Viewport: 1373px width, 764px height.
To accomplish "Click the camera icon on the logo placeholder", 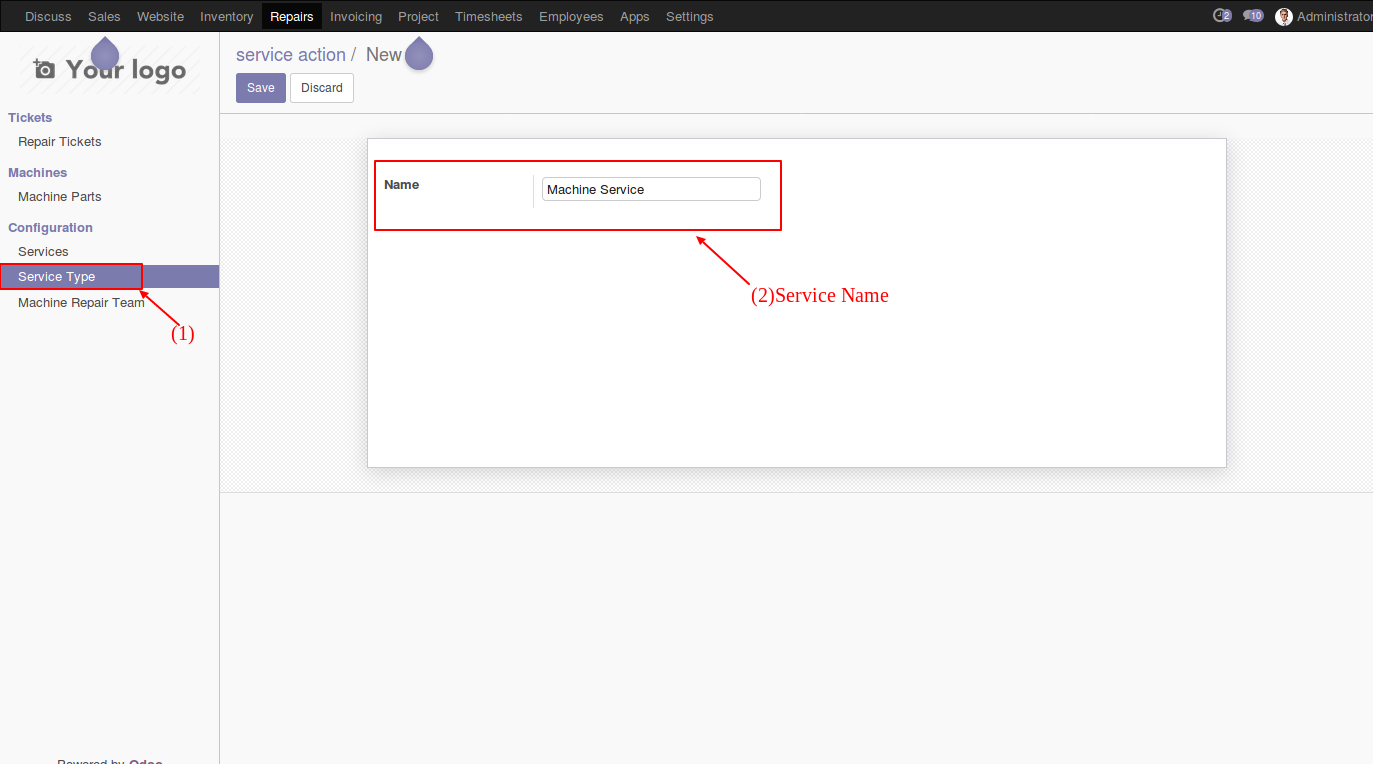I will coord(44,69).
